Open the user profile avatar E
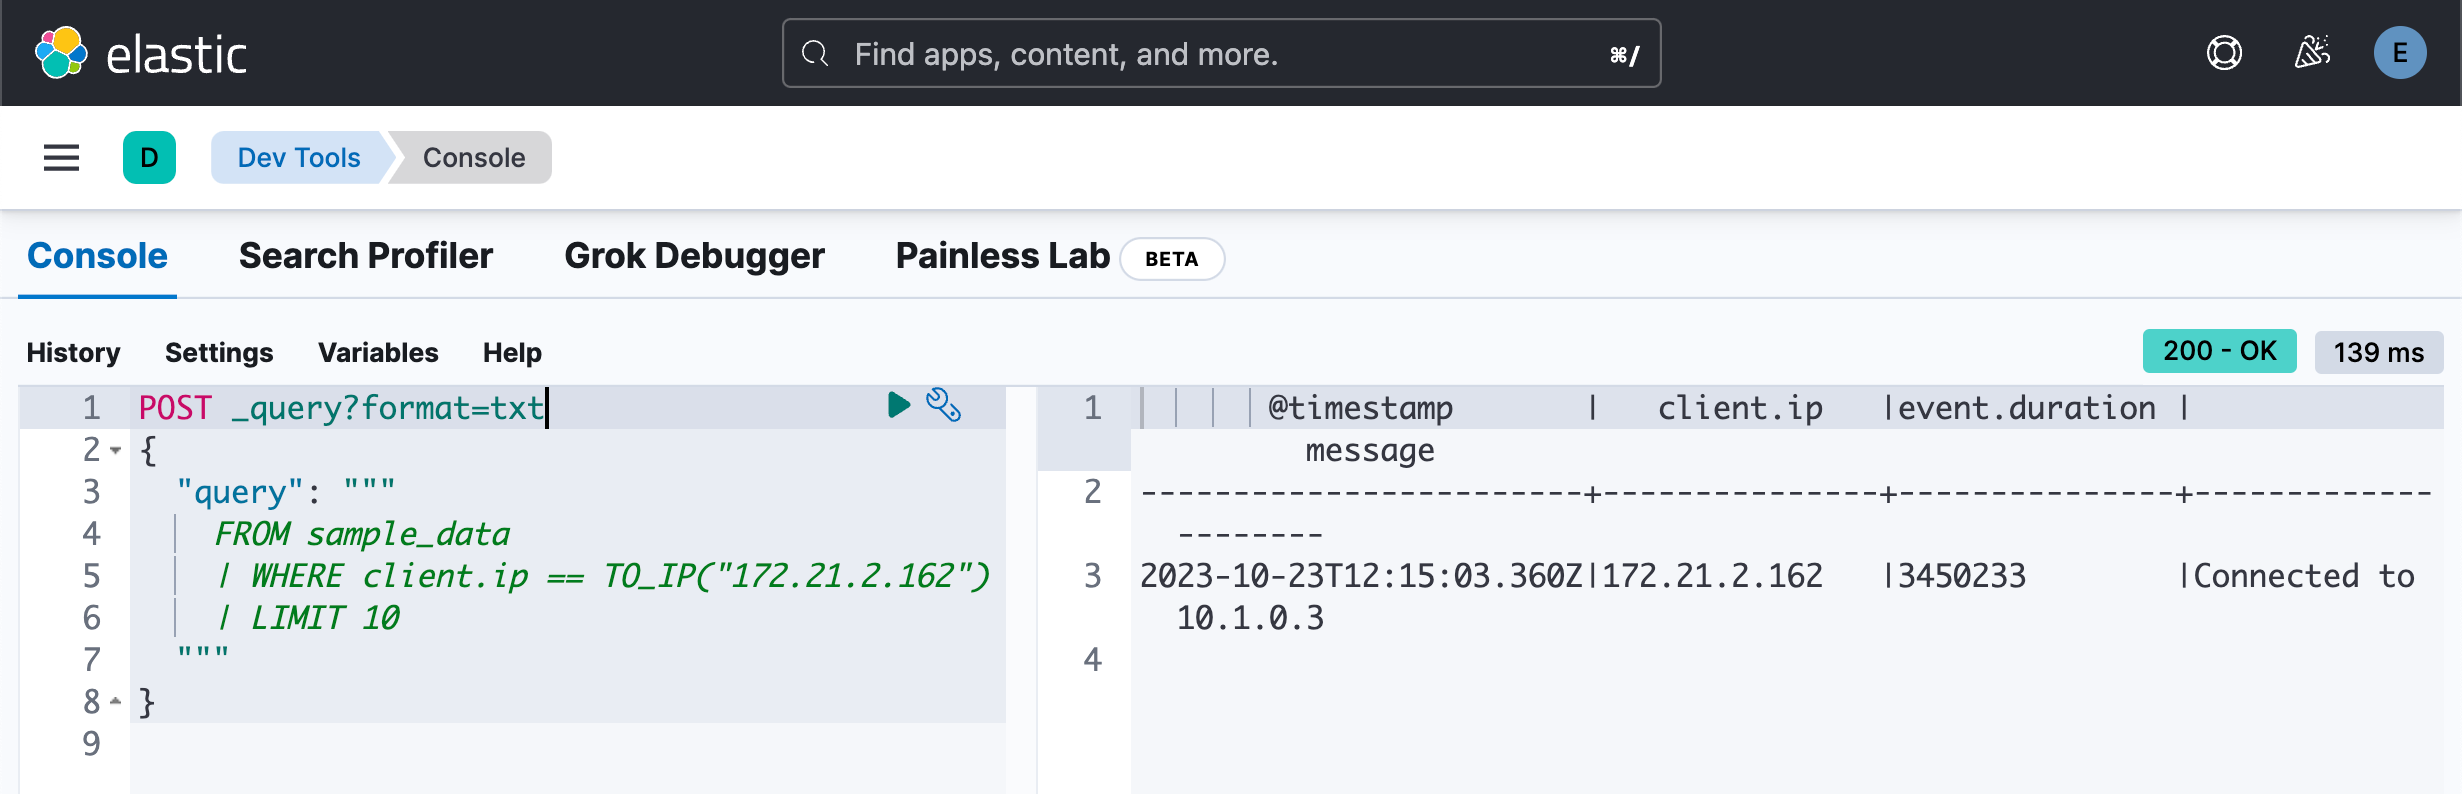 (2399, 53)
